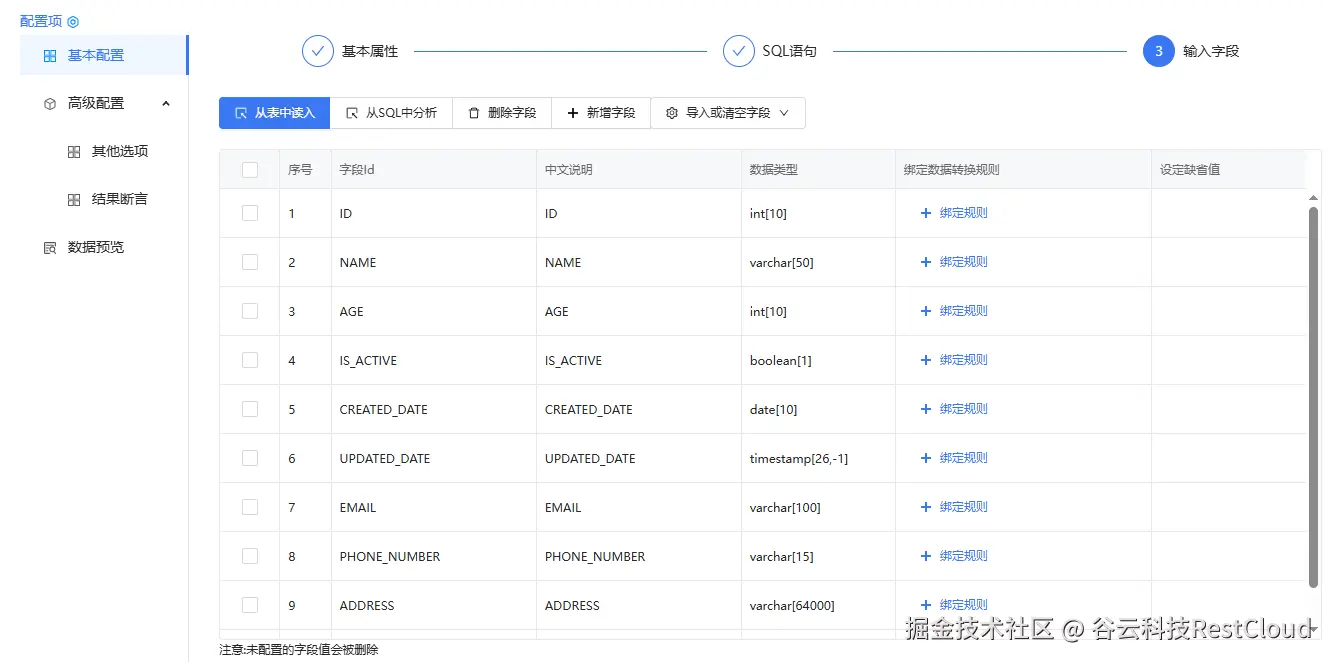This screenshot has height=662, width=1332.
Task: Click the SQL语句 step checkmark circle
Action: click(739, 51)
